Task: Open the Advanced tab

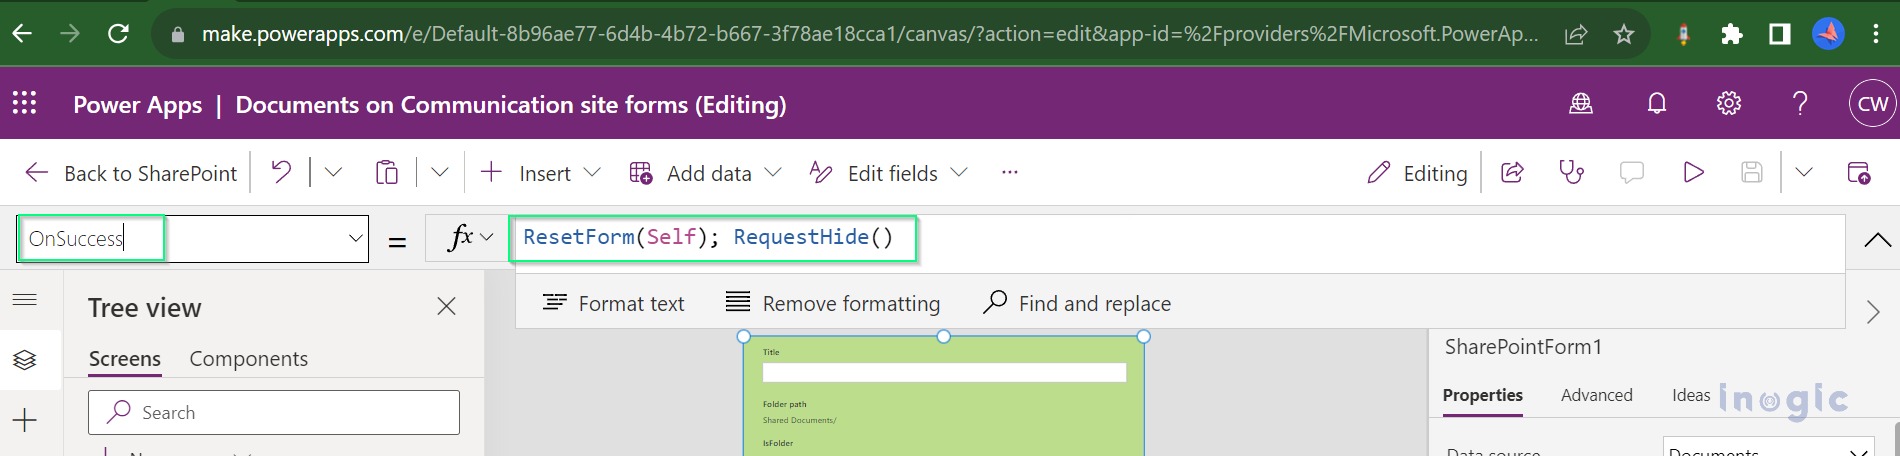Action: point(1597,395)
